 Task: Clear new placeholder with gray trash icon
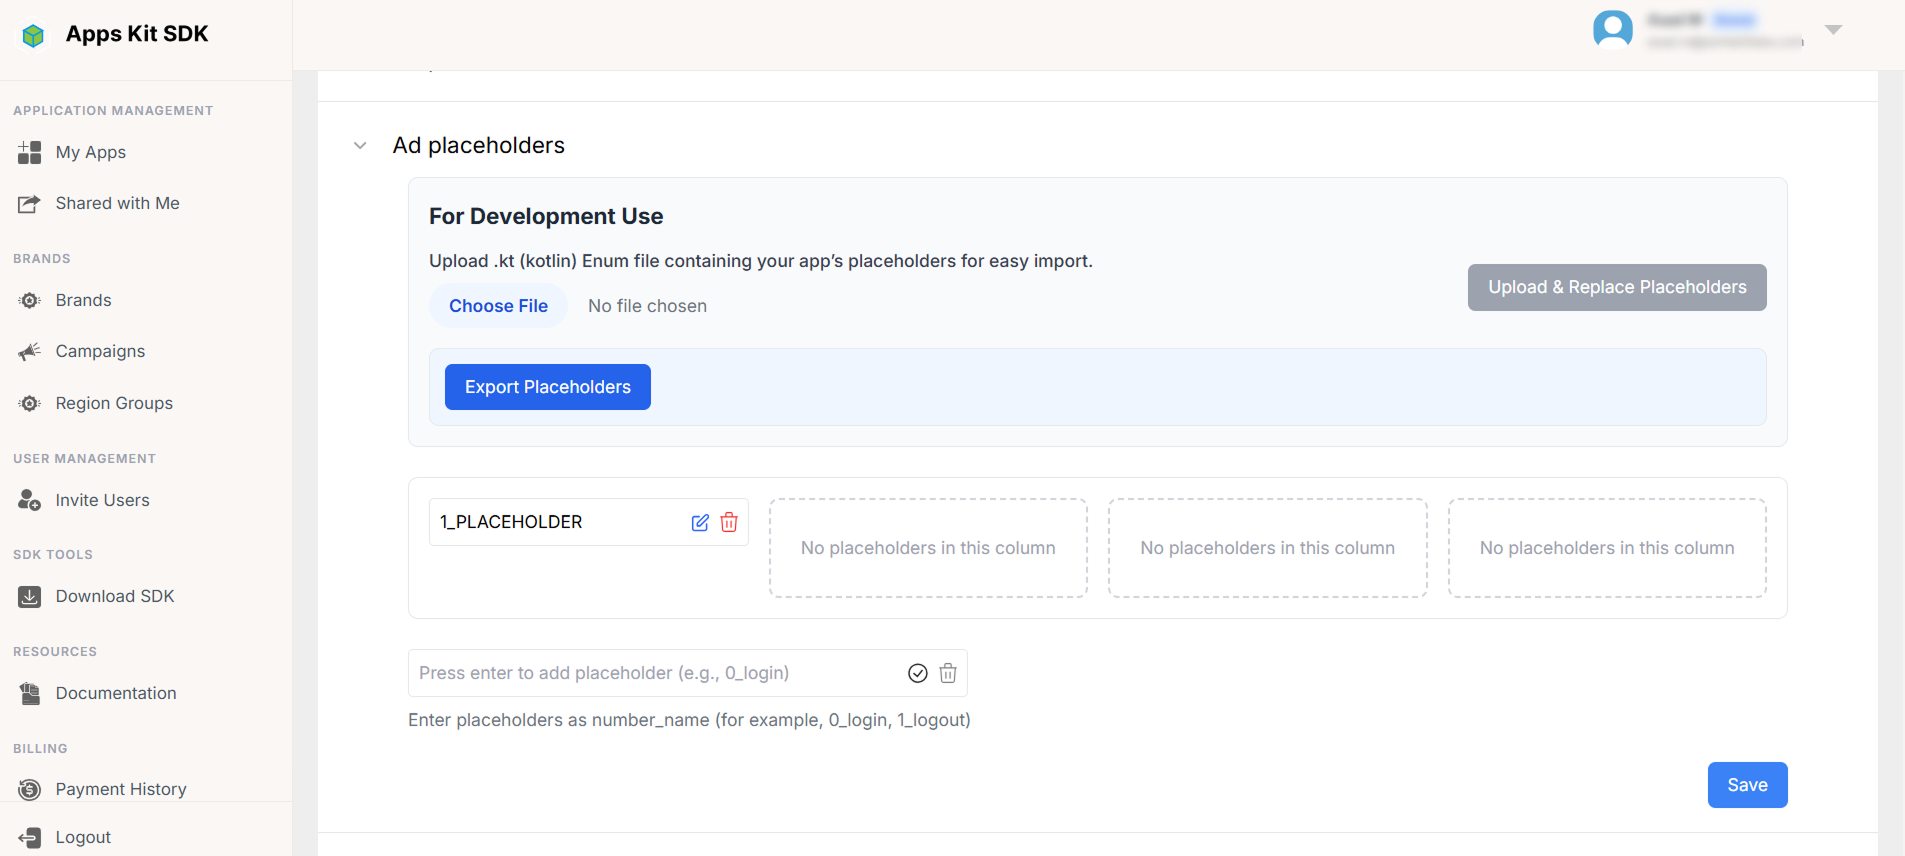point(948,673)
